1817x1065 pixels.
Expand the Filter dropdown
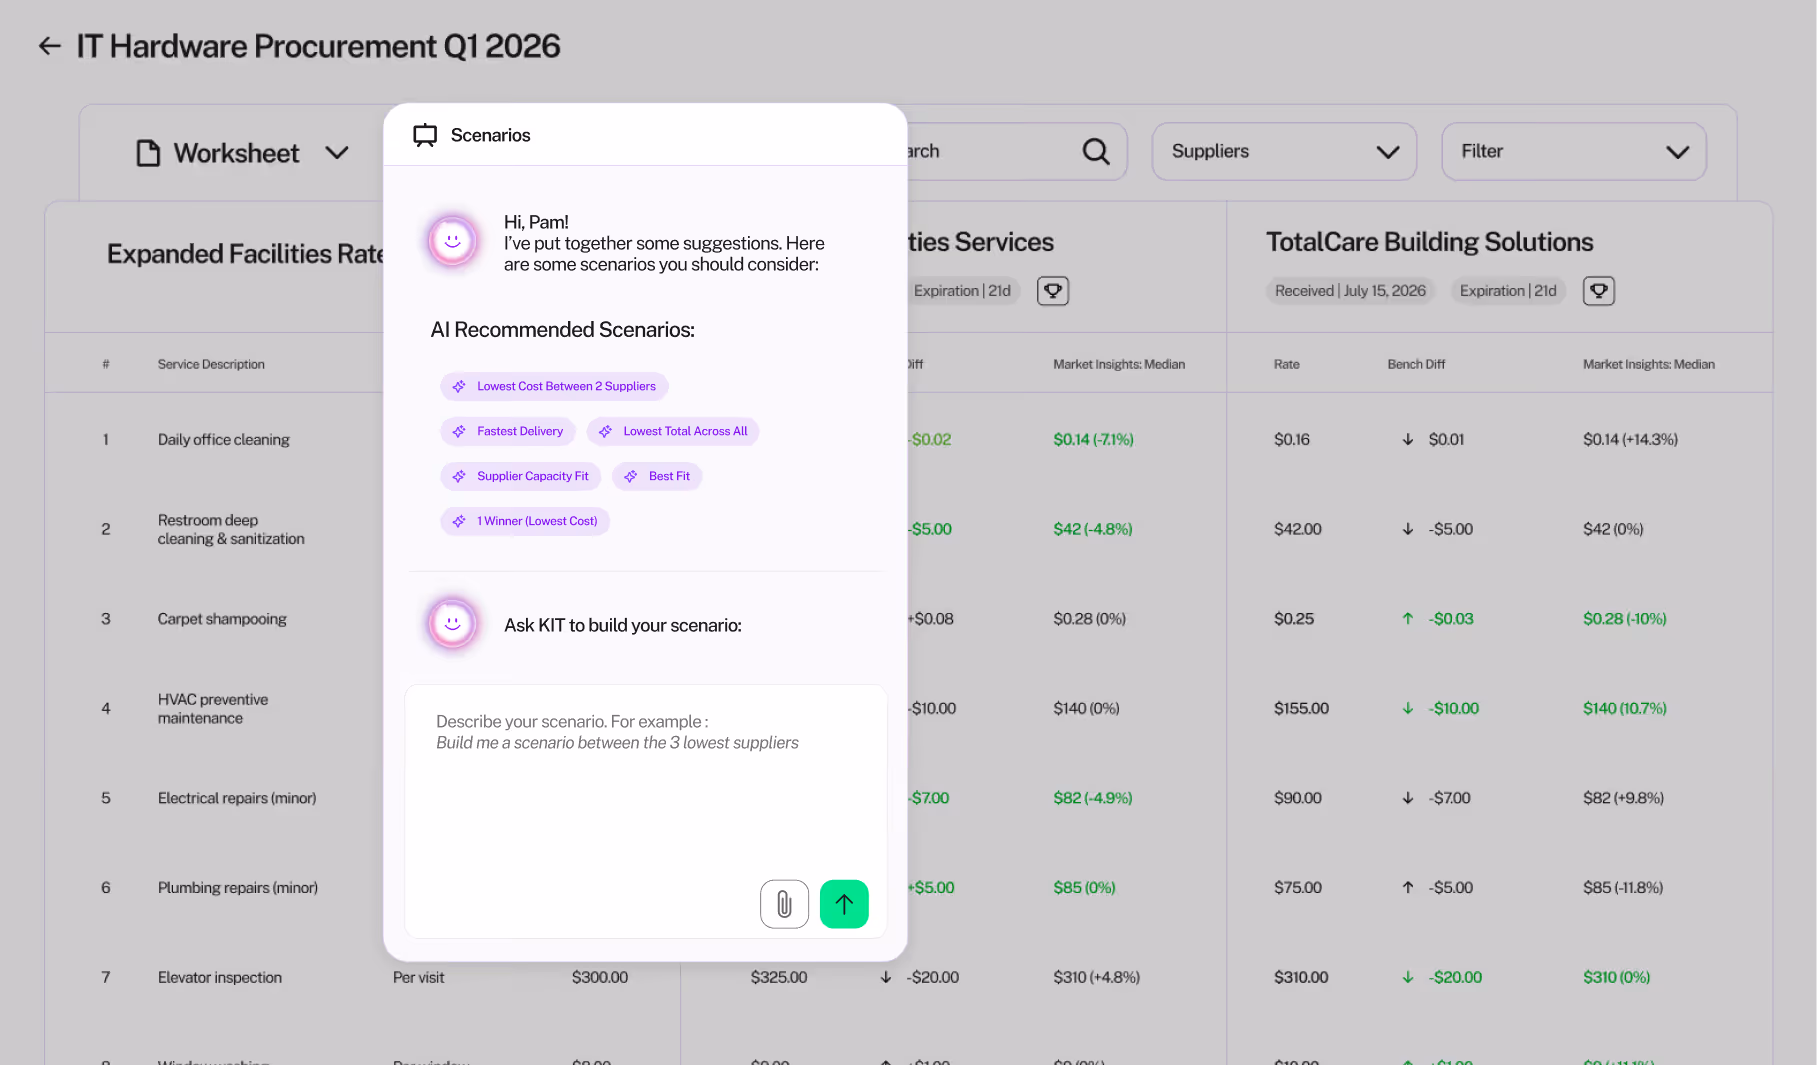pyautogui.click(x=1573, y=151)
